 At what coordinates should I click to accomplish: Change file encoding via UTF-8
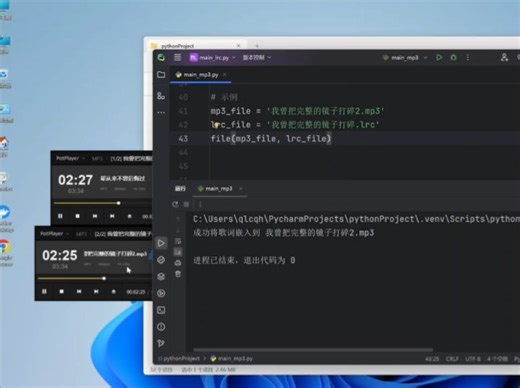click(x=473, y=359)
